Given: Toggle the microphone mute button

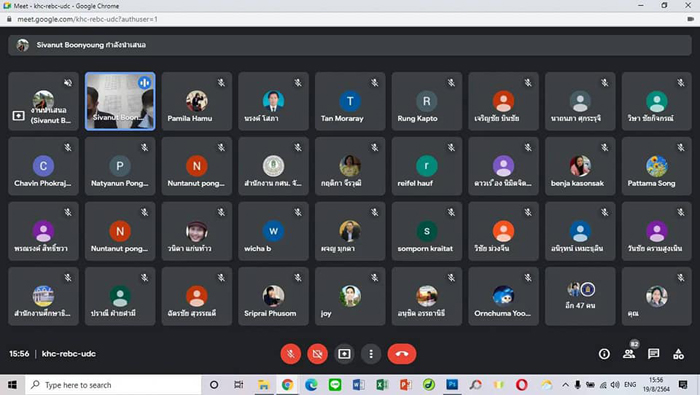Looking at the screenshot, I should 291,354.
